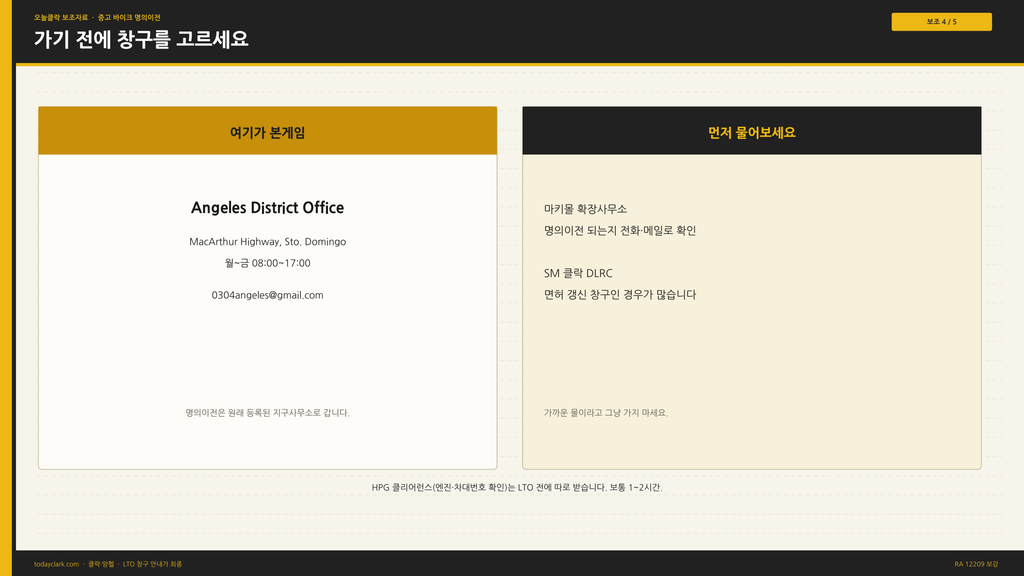
Task: Click the footer text 'LTO 창구 안내가 최종'
Action: [152, 564]
